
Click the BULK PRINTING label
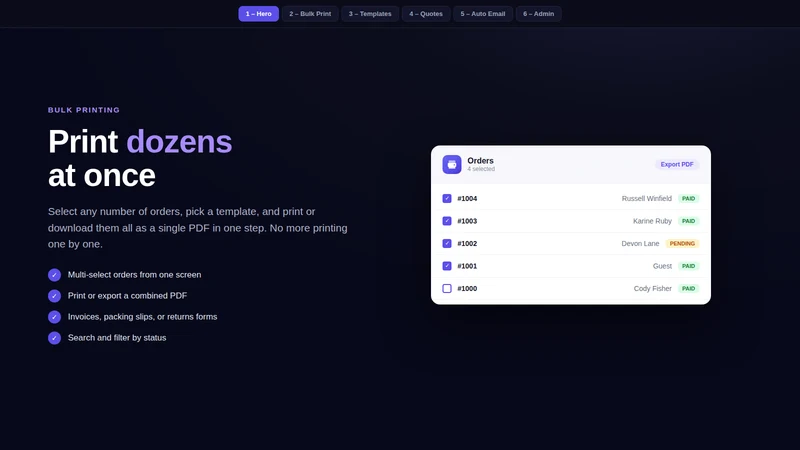[x=84, y=110]
